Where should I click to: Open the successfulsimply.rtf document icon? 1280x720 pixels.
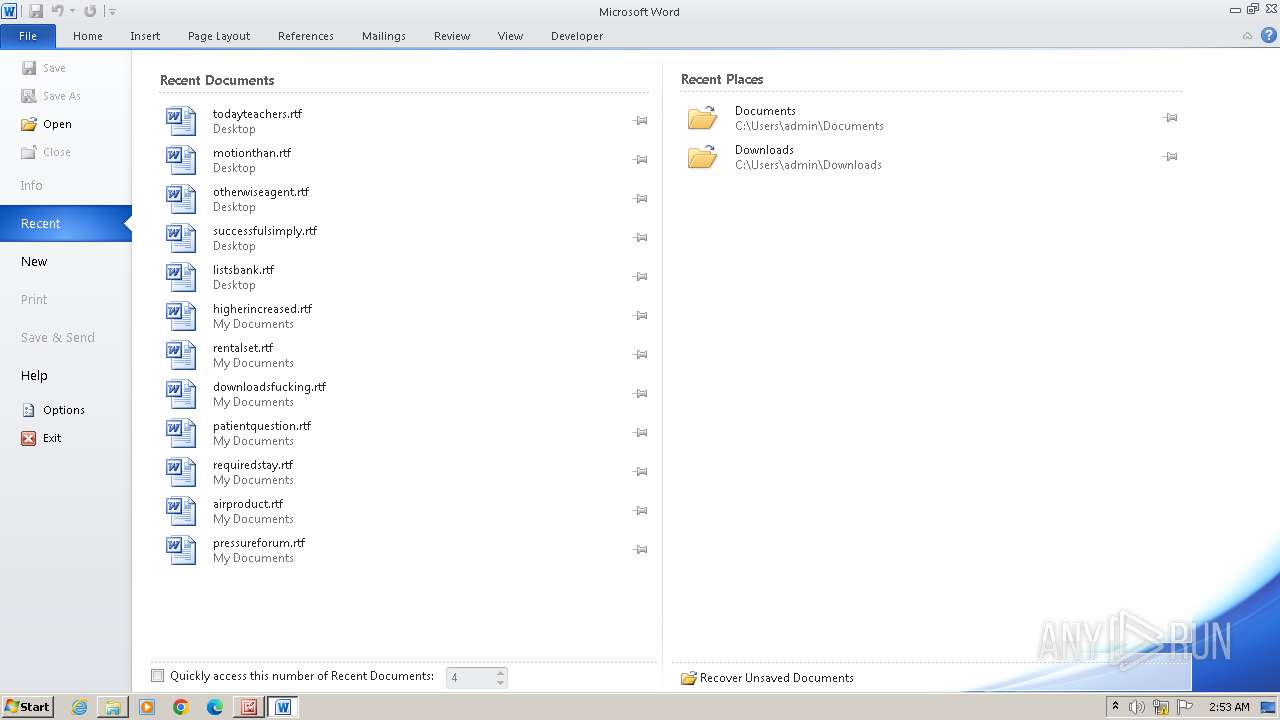(181, 238)
